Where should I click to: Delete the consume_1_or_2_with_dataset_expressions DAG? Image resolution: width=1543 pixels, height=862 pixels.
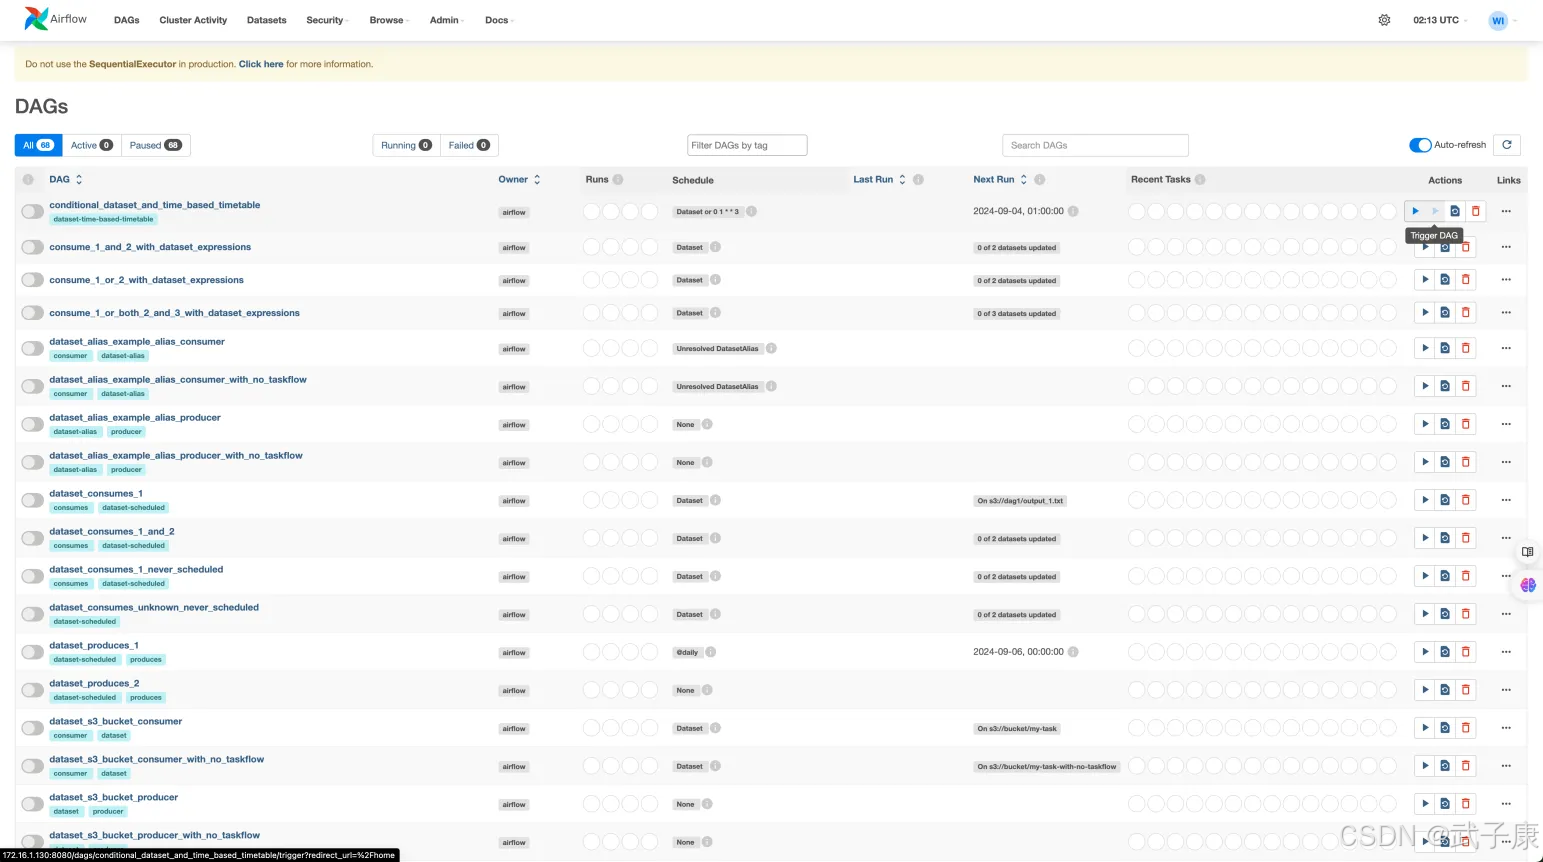1466,280
